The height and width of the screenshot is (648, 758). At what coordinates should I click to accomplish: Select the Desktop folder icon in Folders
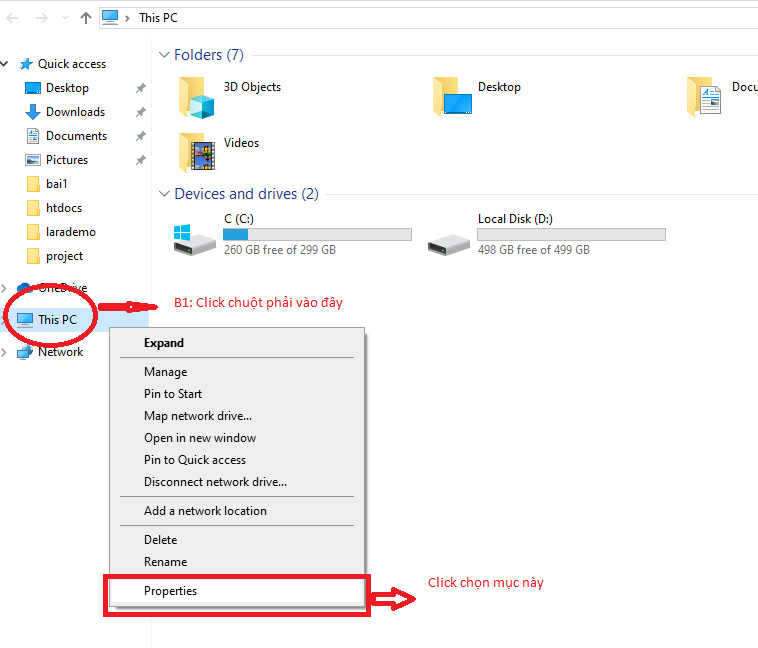tap(452, 97)
